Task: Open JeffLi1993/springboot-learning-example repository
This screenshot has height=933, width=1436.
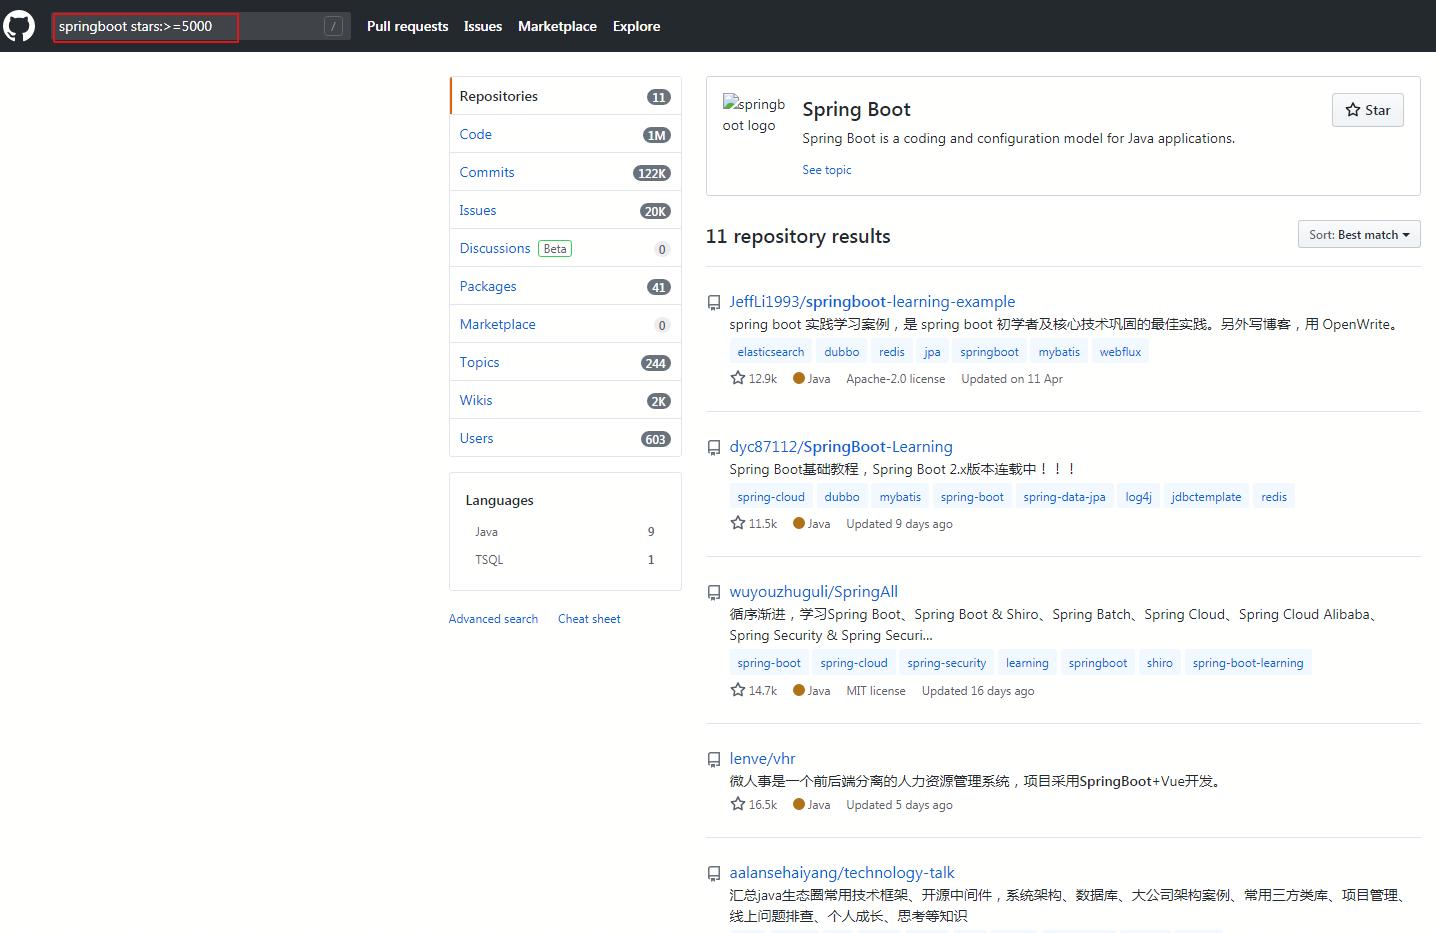Action: (872, 301)
